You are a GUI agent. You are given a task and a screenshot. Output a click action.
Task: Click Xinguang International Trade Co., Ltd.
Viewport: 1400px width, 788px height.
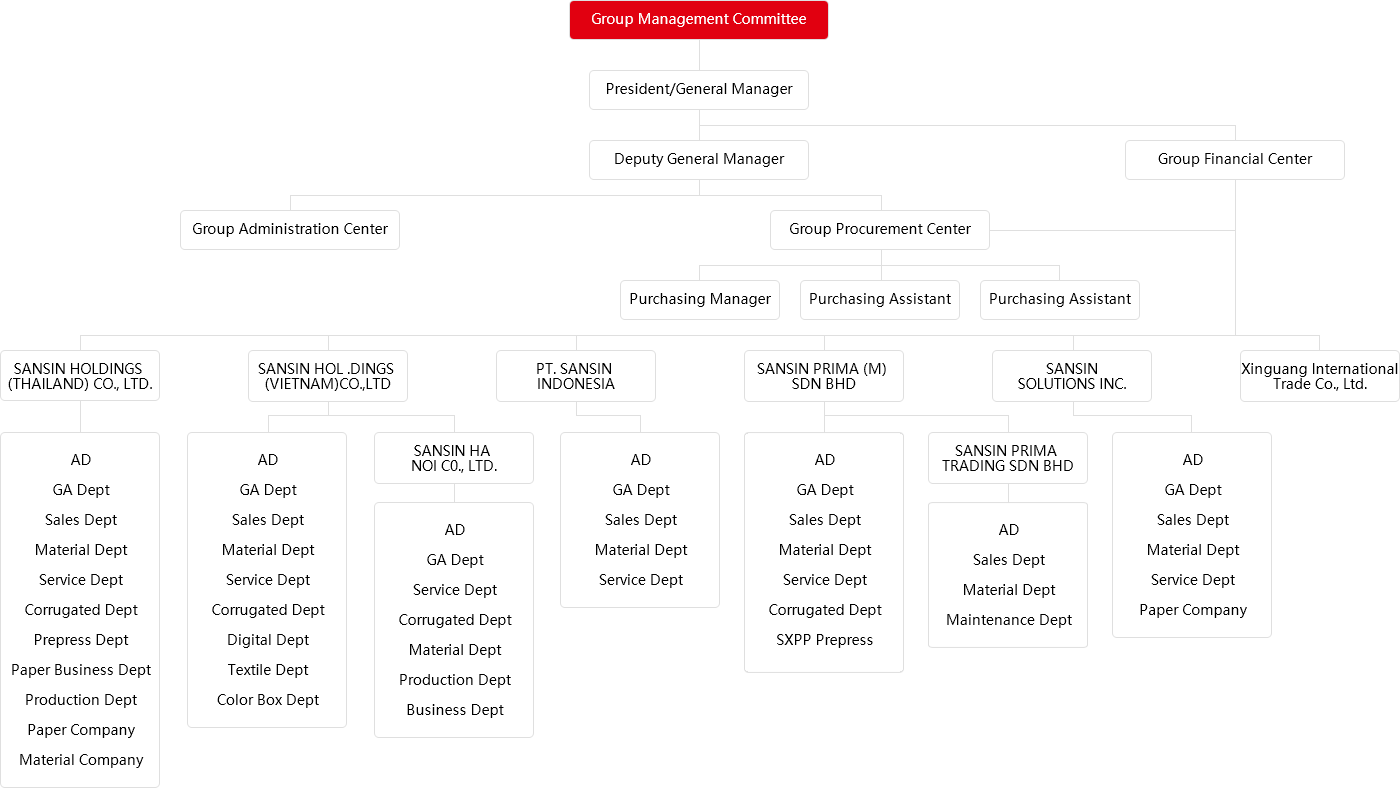pyautogui.click(x=1320, y=376)
